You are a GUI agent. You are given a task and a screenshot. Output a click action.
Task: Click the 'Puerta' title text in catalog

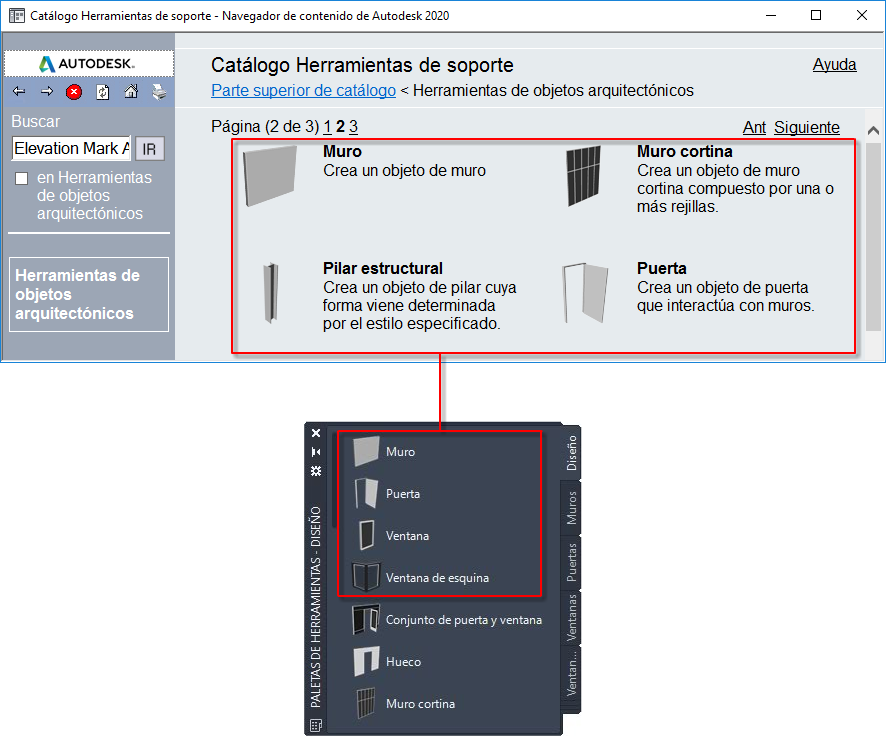662,268
